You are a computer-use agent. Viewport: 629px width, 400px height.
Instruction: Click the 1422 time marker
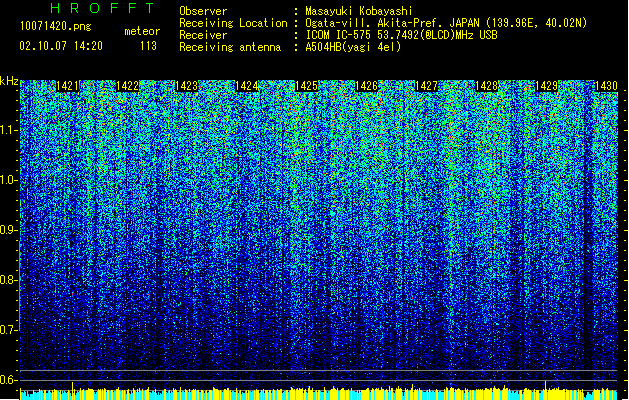(127, 86)
